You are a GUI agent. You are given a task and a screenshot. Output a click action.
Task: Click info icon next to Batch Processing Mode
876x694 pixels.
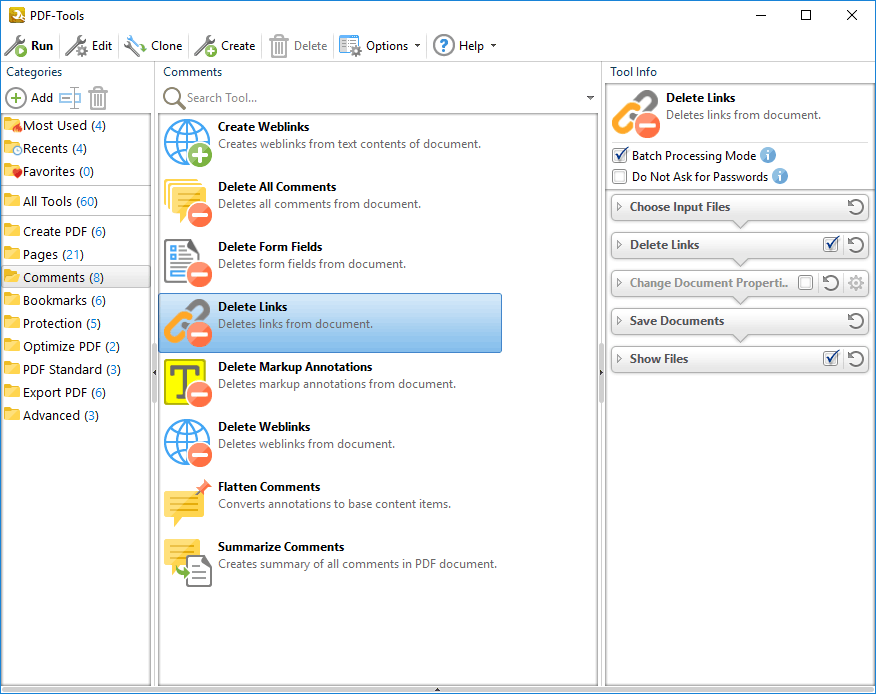(768, 155)
